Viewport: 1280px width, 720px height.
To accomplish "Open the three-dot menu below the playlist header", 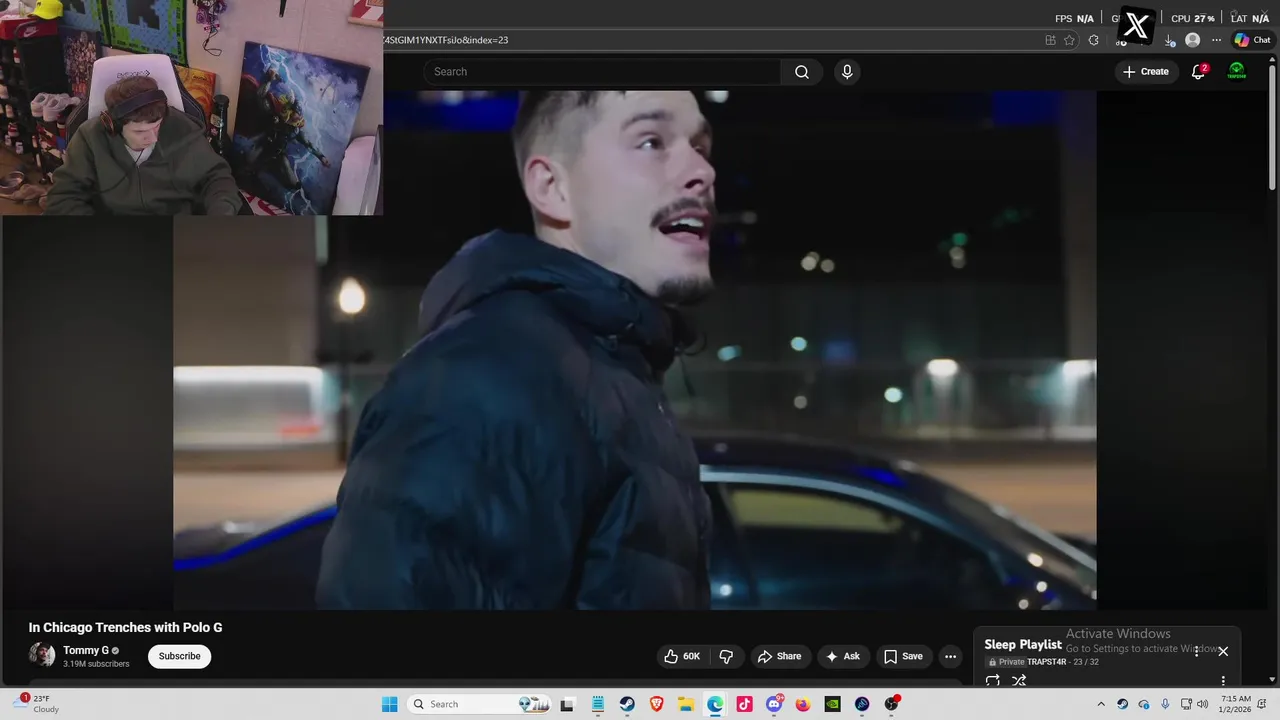I will (x=1223, y=681).
